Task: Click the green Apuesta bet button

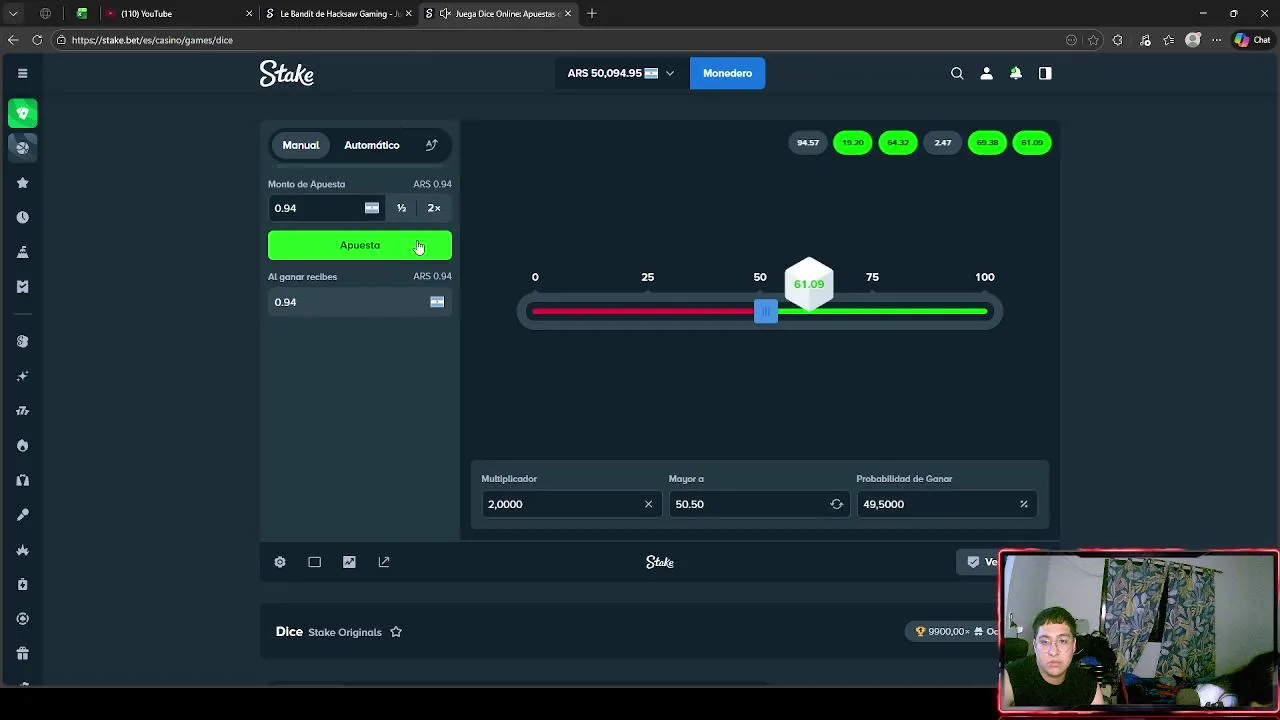Action: (360, 245)
